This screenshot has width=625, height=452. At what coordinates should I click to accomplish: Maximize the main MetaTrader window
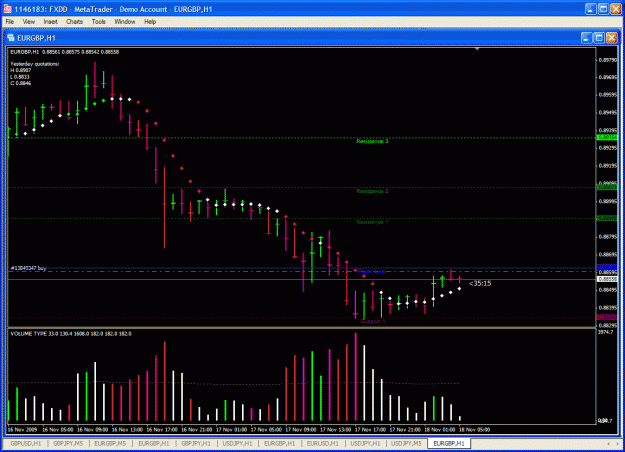[603, 9]
